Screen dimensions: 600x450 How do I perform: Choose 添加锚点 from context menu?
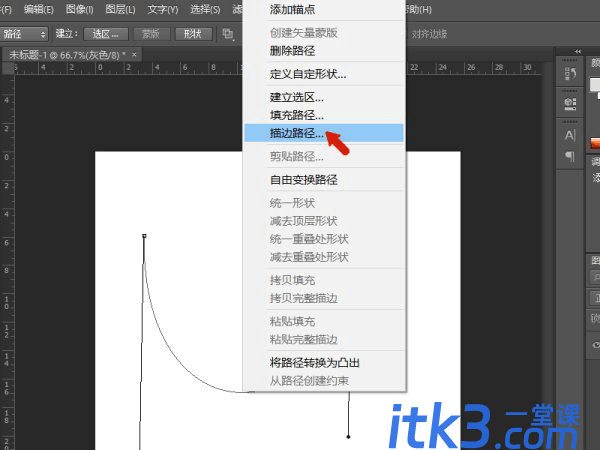click(324, 10)
